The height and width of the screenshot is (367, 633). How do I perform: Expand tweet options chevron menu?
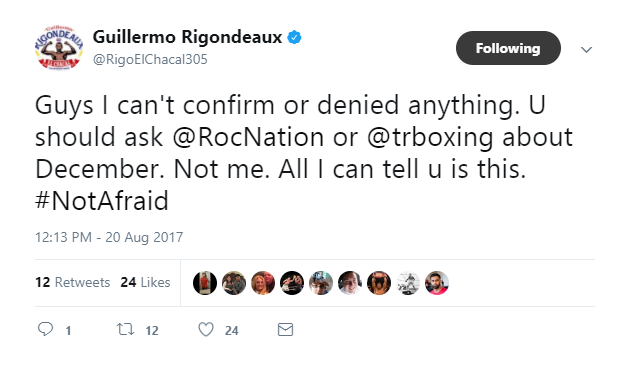(x=586, y=50)
